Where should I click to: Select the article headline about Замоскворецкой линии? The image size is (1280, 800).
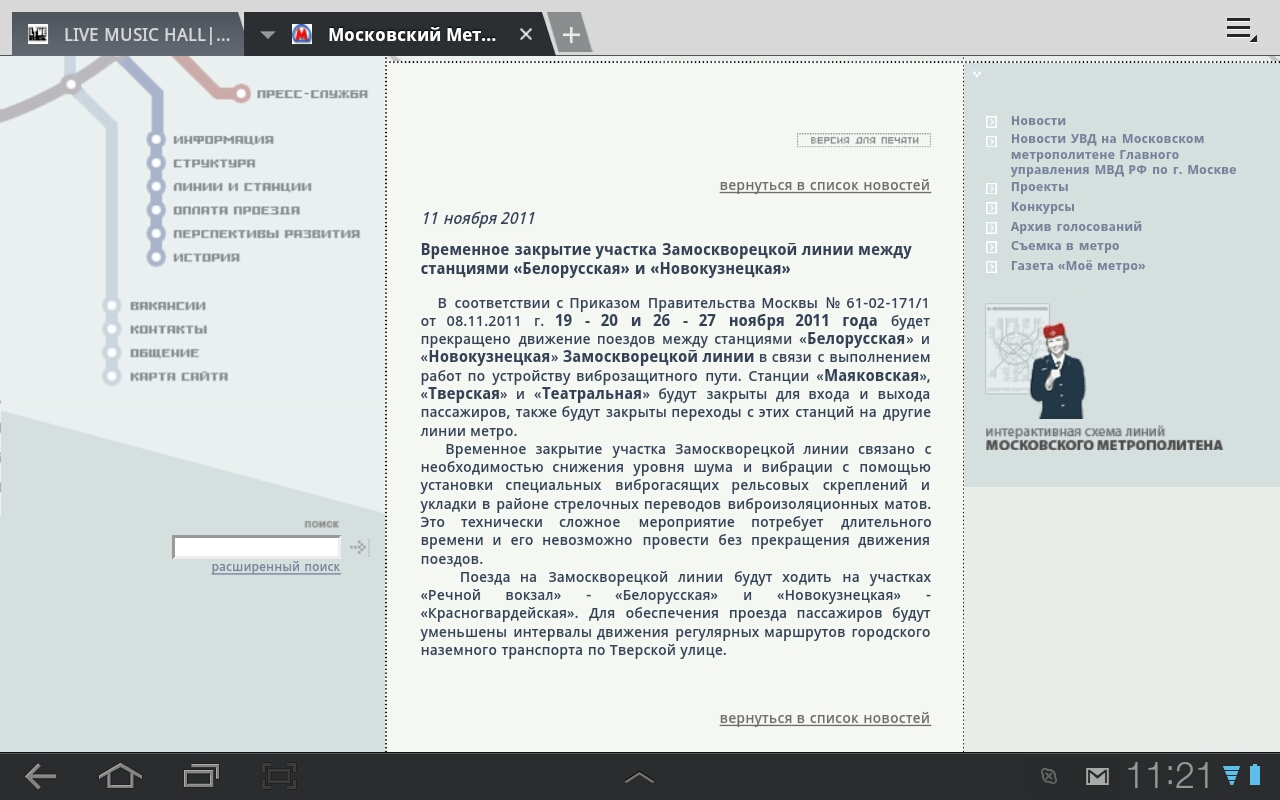point(666,259)
